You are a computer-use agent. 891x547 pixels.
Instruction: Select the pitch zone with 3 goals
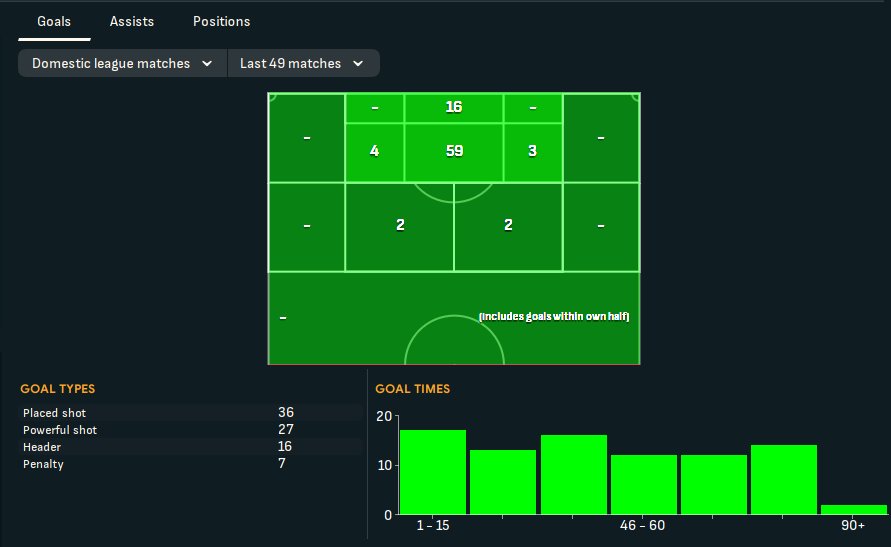pyautogui.click(x=533, y=152)
